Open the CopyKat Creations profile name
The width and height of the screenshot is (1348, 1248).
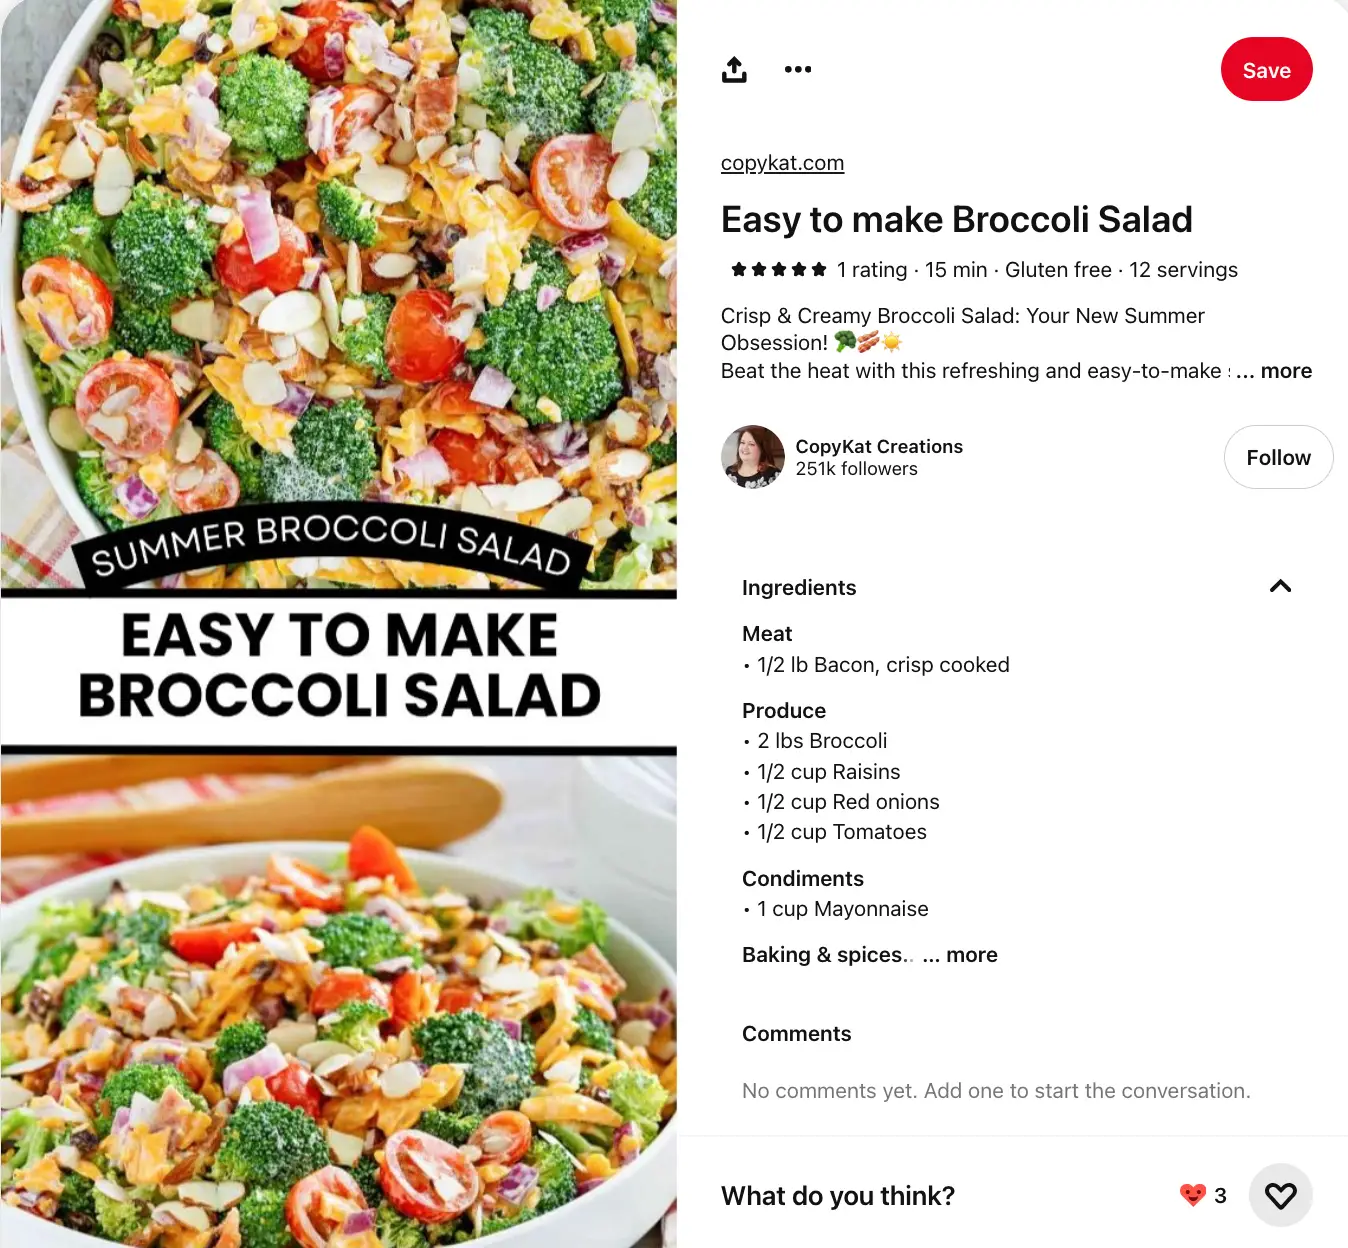pyautogui.click(x=879, y=446)
